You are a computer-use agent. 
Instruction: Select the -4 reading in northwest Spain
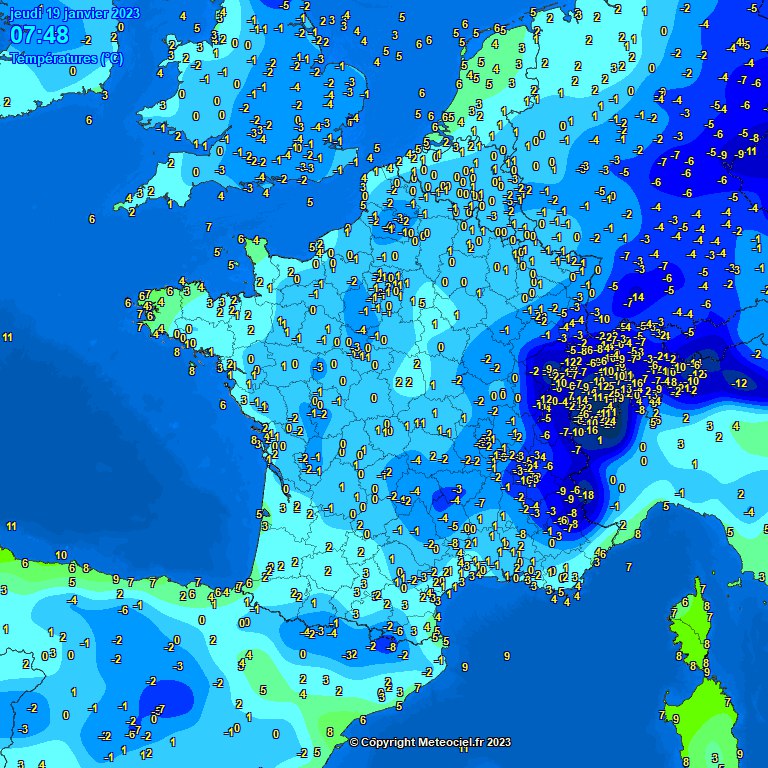click(x=72, y=600)
